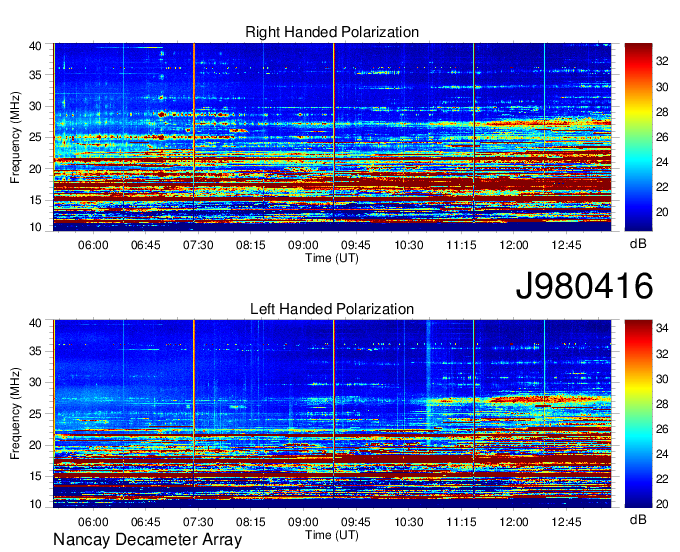
Task: Click 09:45 time tick on Right Handed plot
Action: coord(356,245)
